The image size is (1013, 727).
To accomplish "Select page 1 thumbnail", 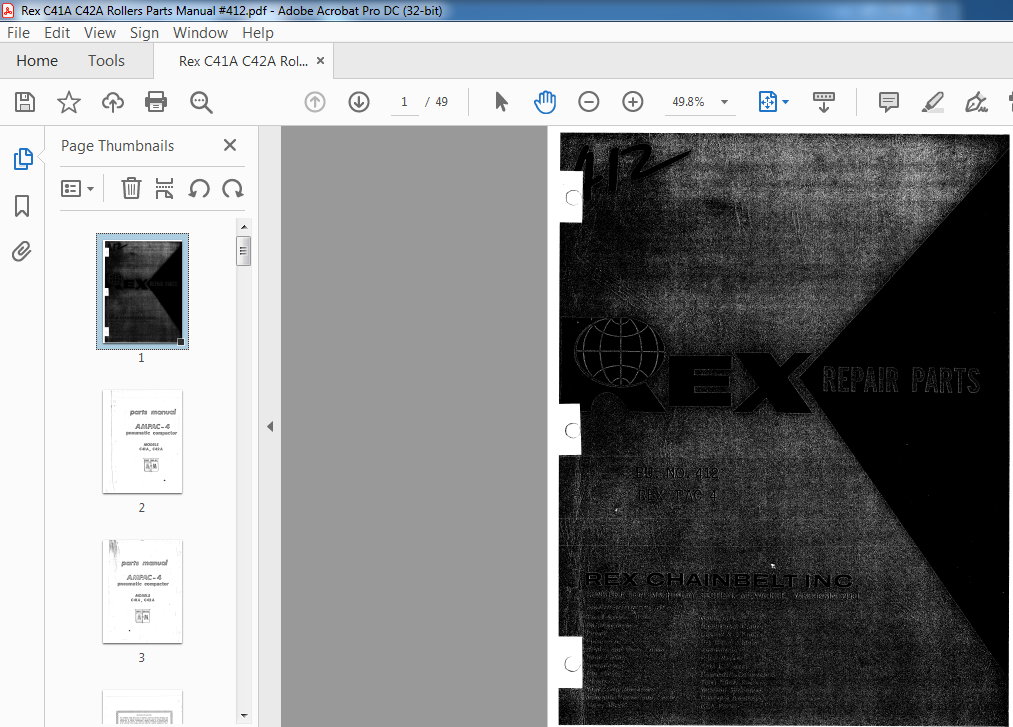I will [142, 291].
